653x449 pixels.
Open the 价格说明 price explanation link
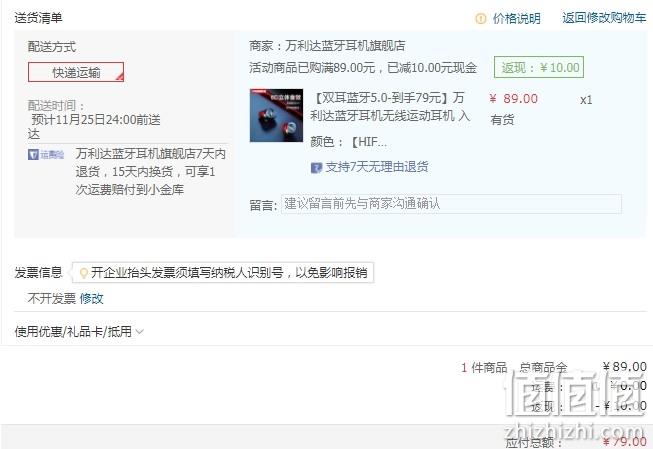(x=516, y=19)
